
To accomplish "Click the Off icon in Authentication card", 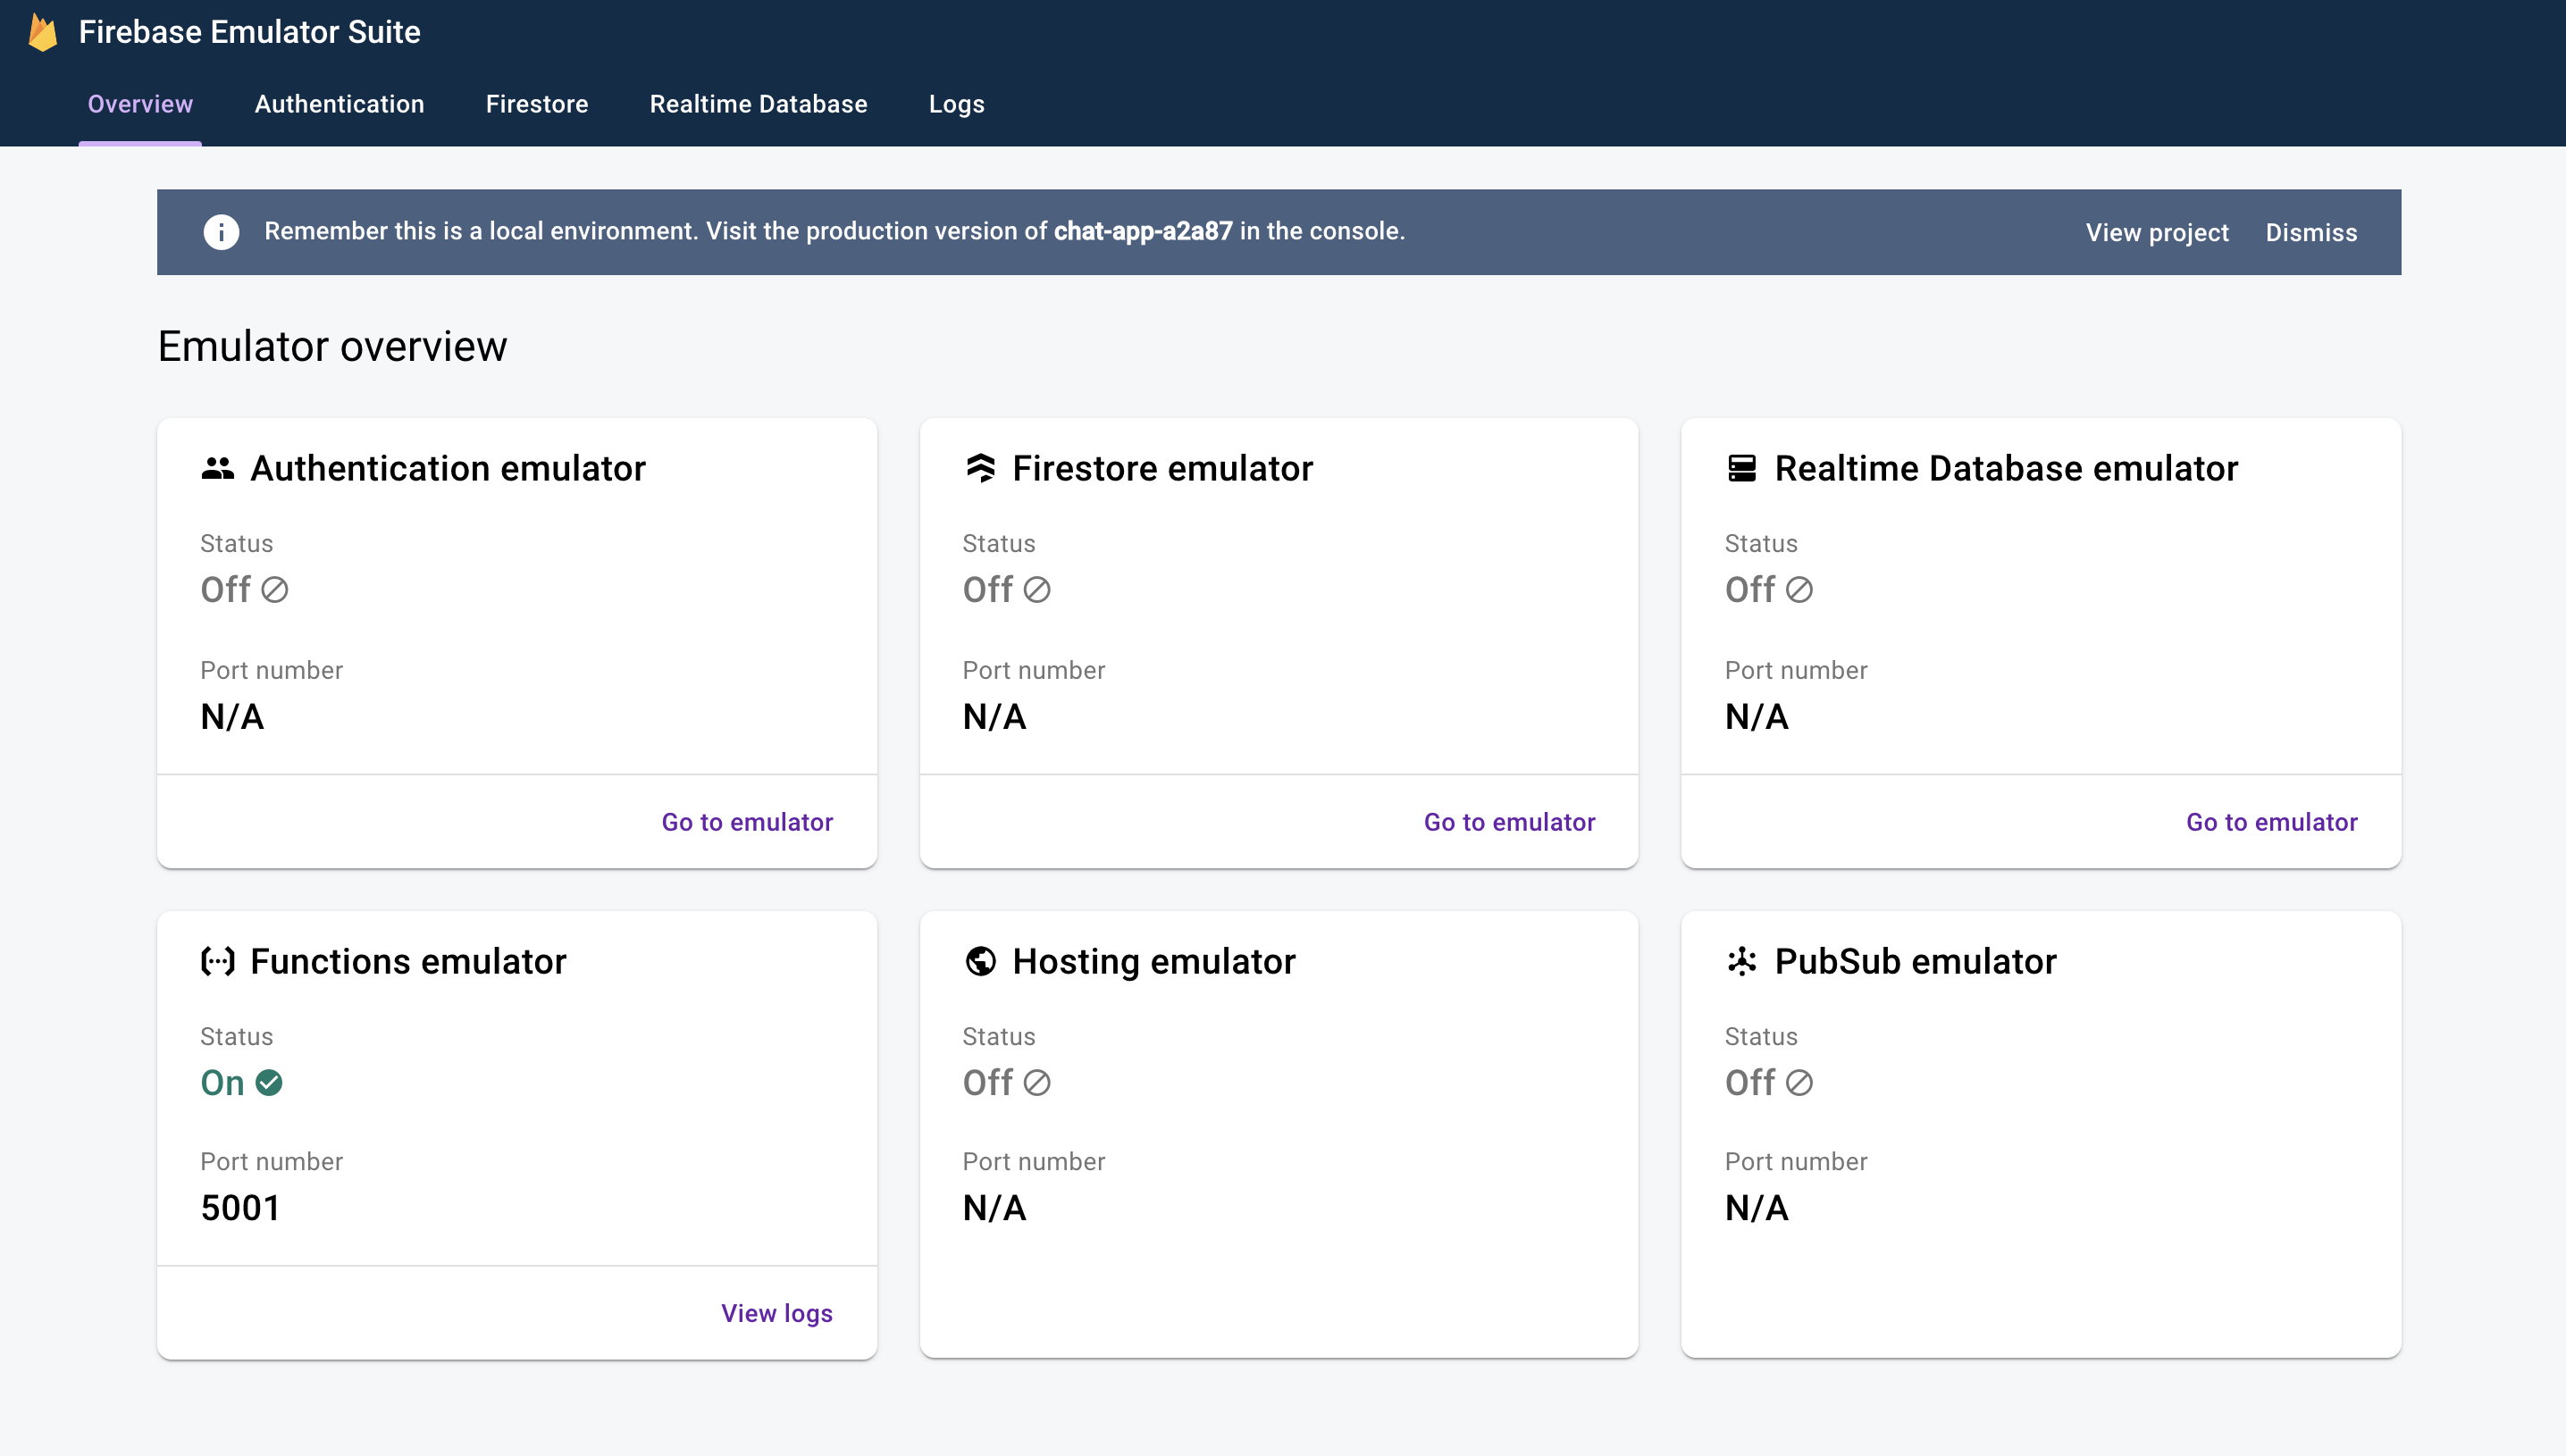I will click(x=274, y=590).
